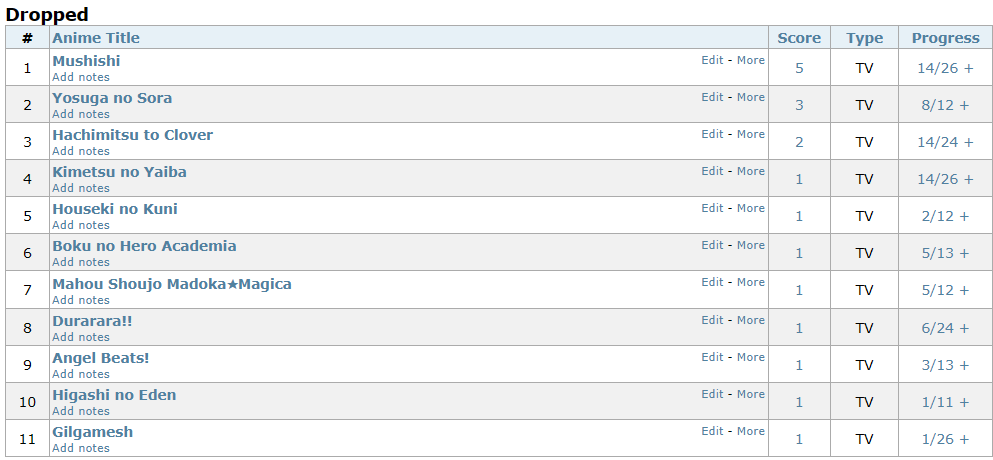993x460 pixels.
Task: Edit the Hachimitsu to Clover entry
Action: tap(712, 134)
